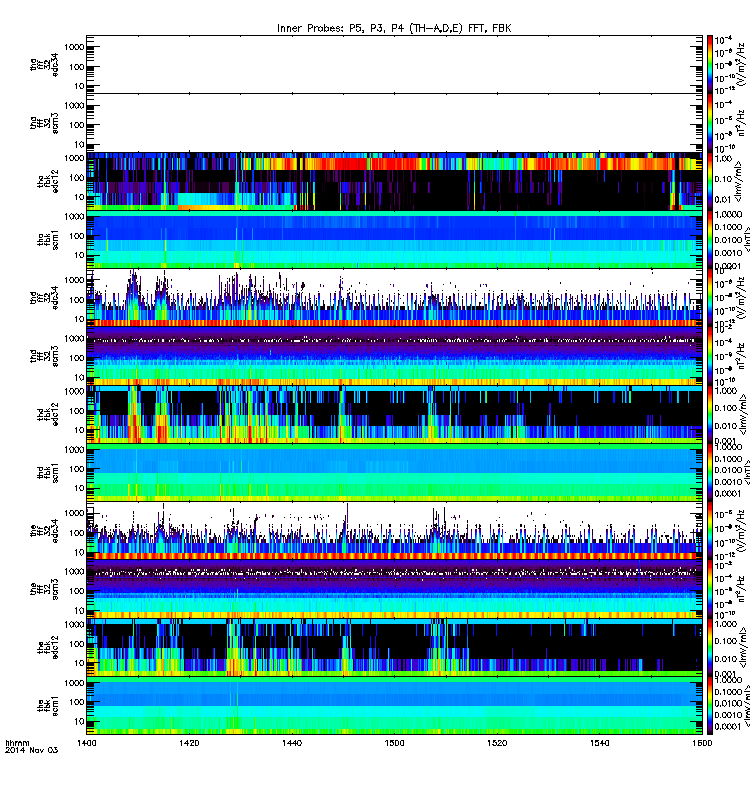Viewport: 750px width, 800px height.
Task: Click the color bar beside the fbk scm1 panel
Action: coord(710,705)
